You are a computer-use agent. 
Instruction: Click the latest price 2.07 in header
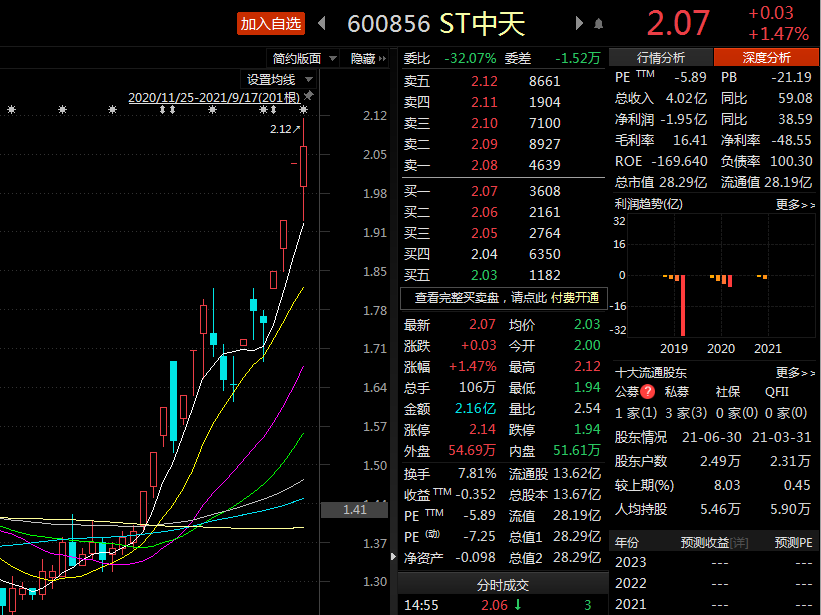[678, 24]
